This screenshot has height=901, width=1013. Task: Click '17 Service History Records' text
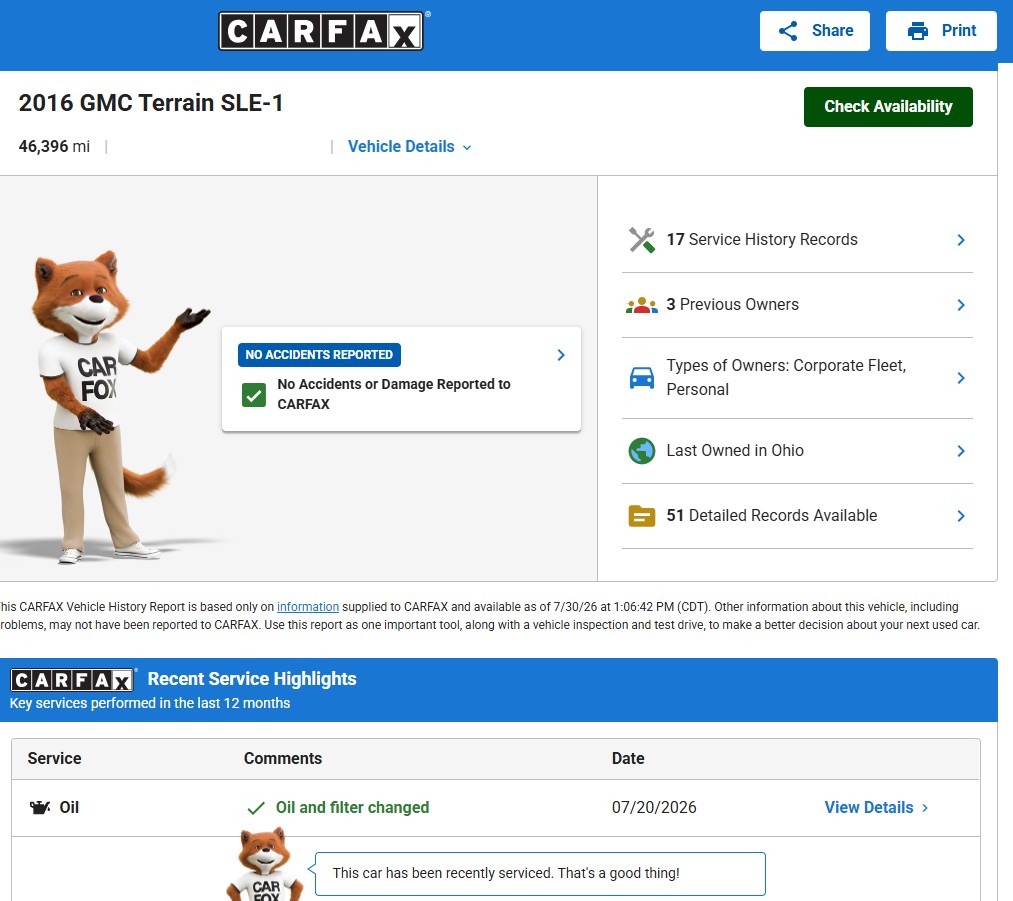click(x=762, y=240)
